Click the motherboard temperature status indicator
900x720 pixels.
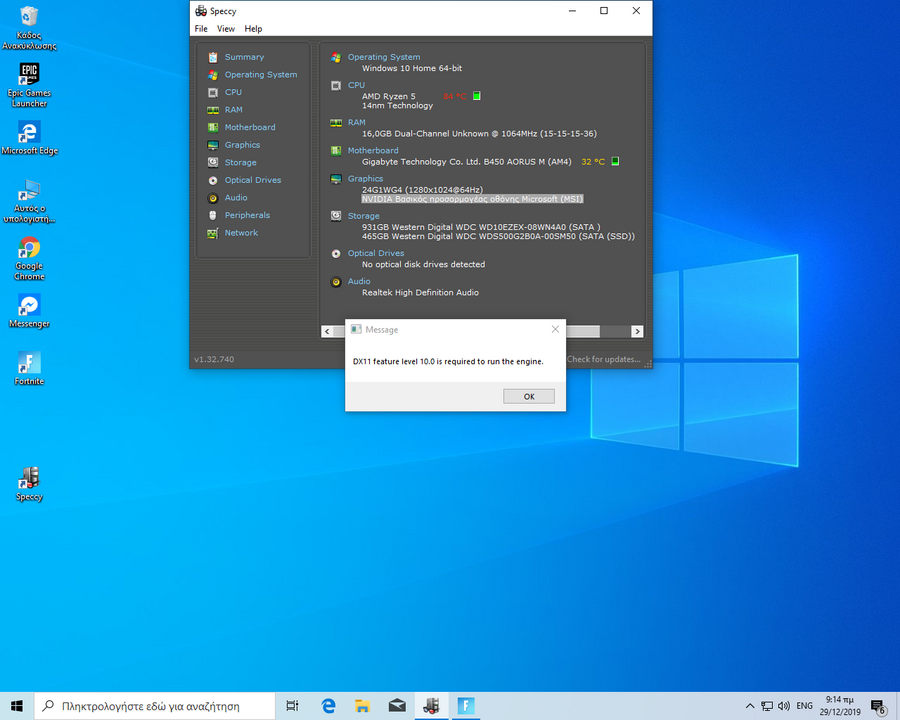[615, 161]
